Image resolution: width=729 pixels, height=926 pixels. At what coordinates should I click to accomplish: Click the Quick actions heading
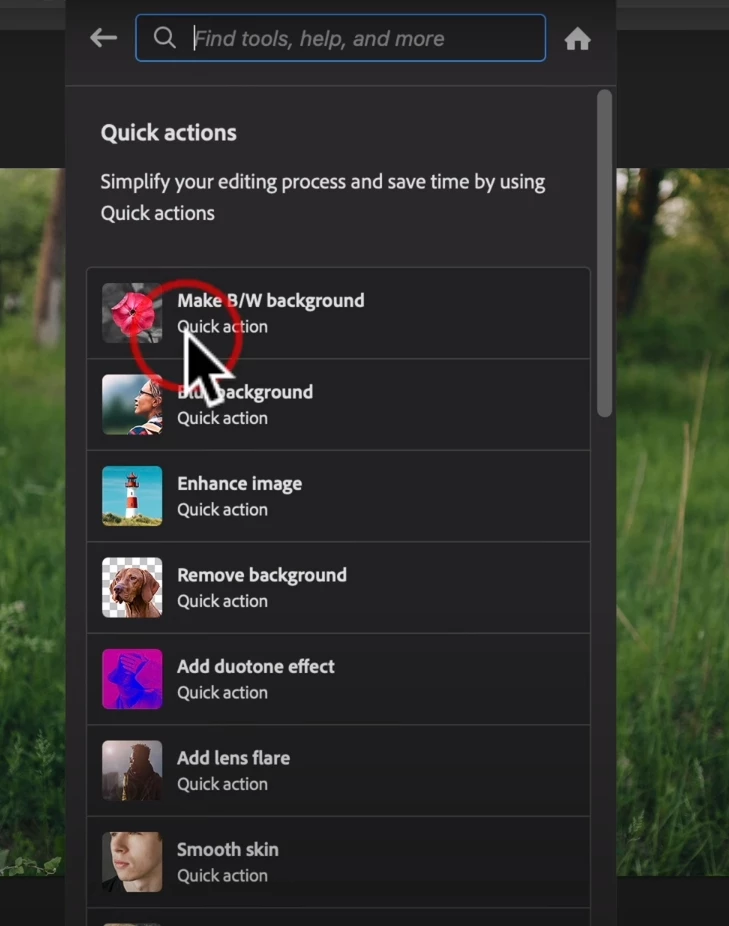pos(168,133)
